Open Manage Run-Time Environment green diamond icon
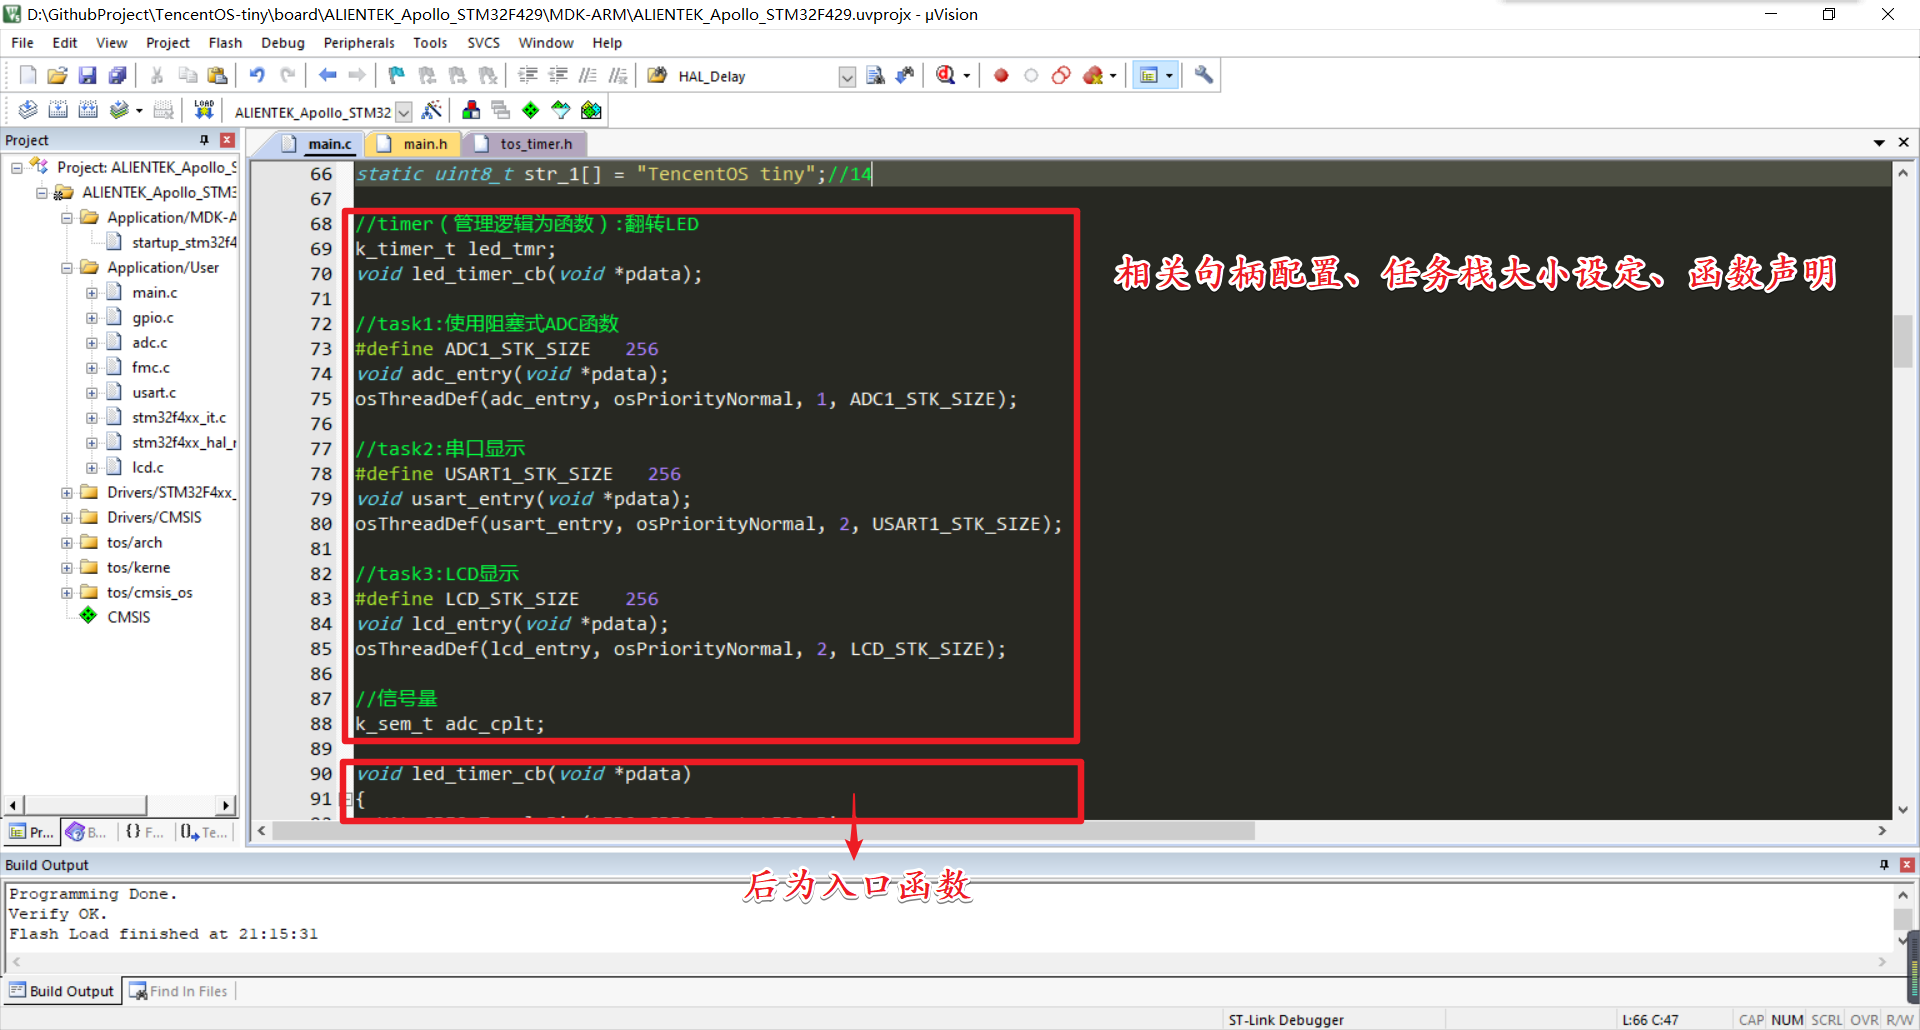 click(x=531, y=110)
